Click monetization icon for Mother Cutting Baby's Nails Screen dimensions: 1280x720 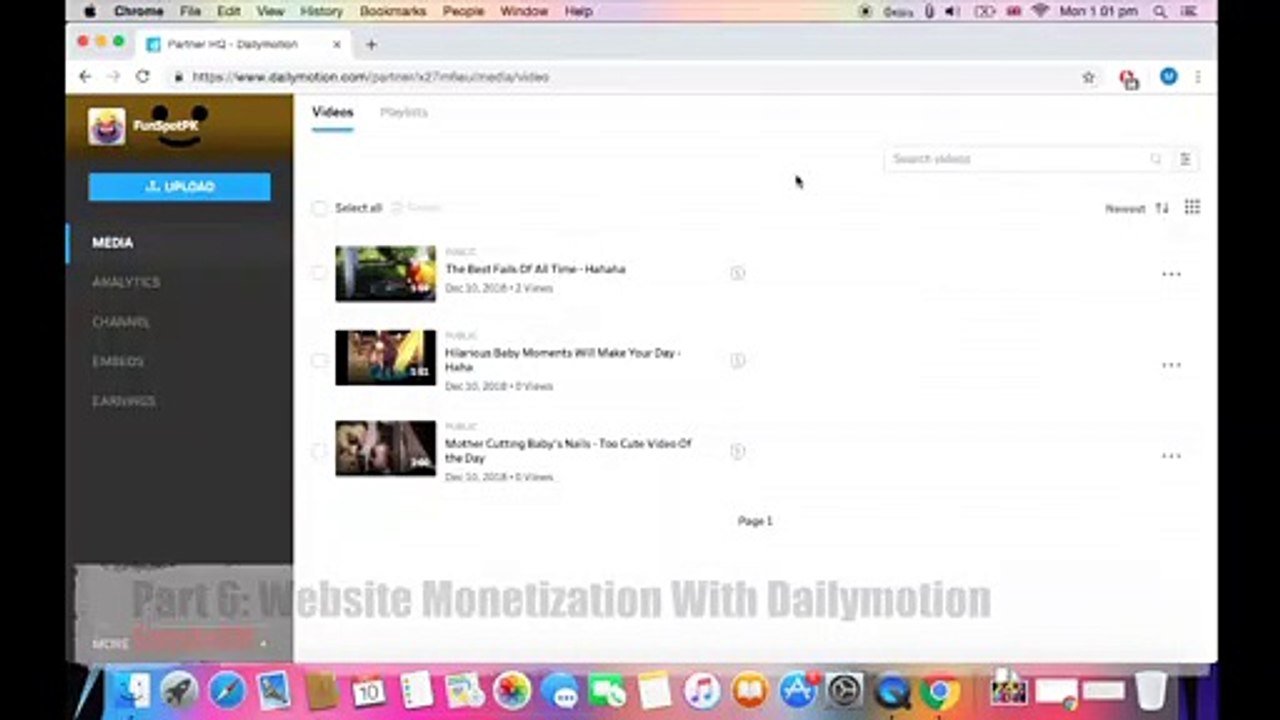[738, 452]
